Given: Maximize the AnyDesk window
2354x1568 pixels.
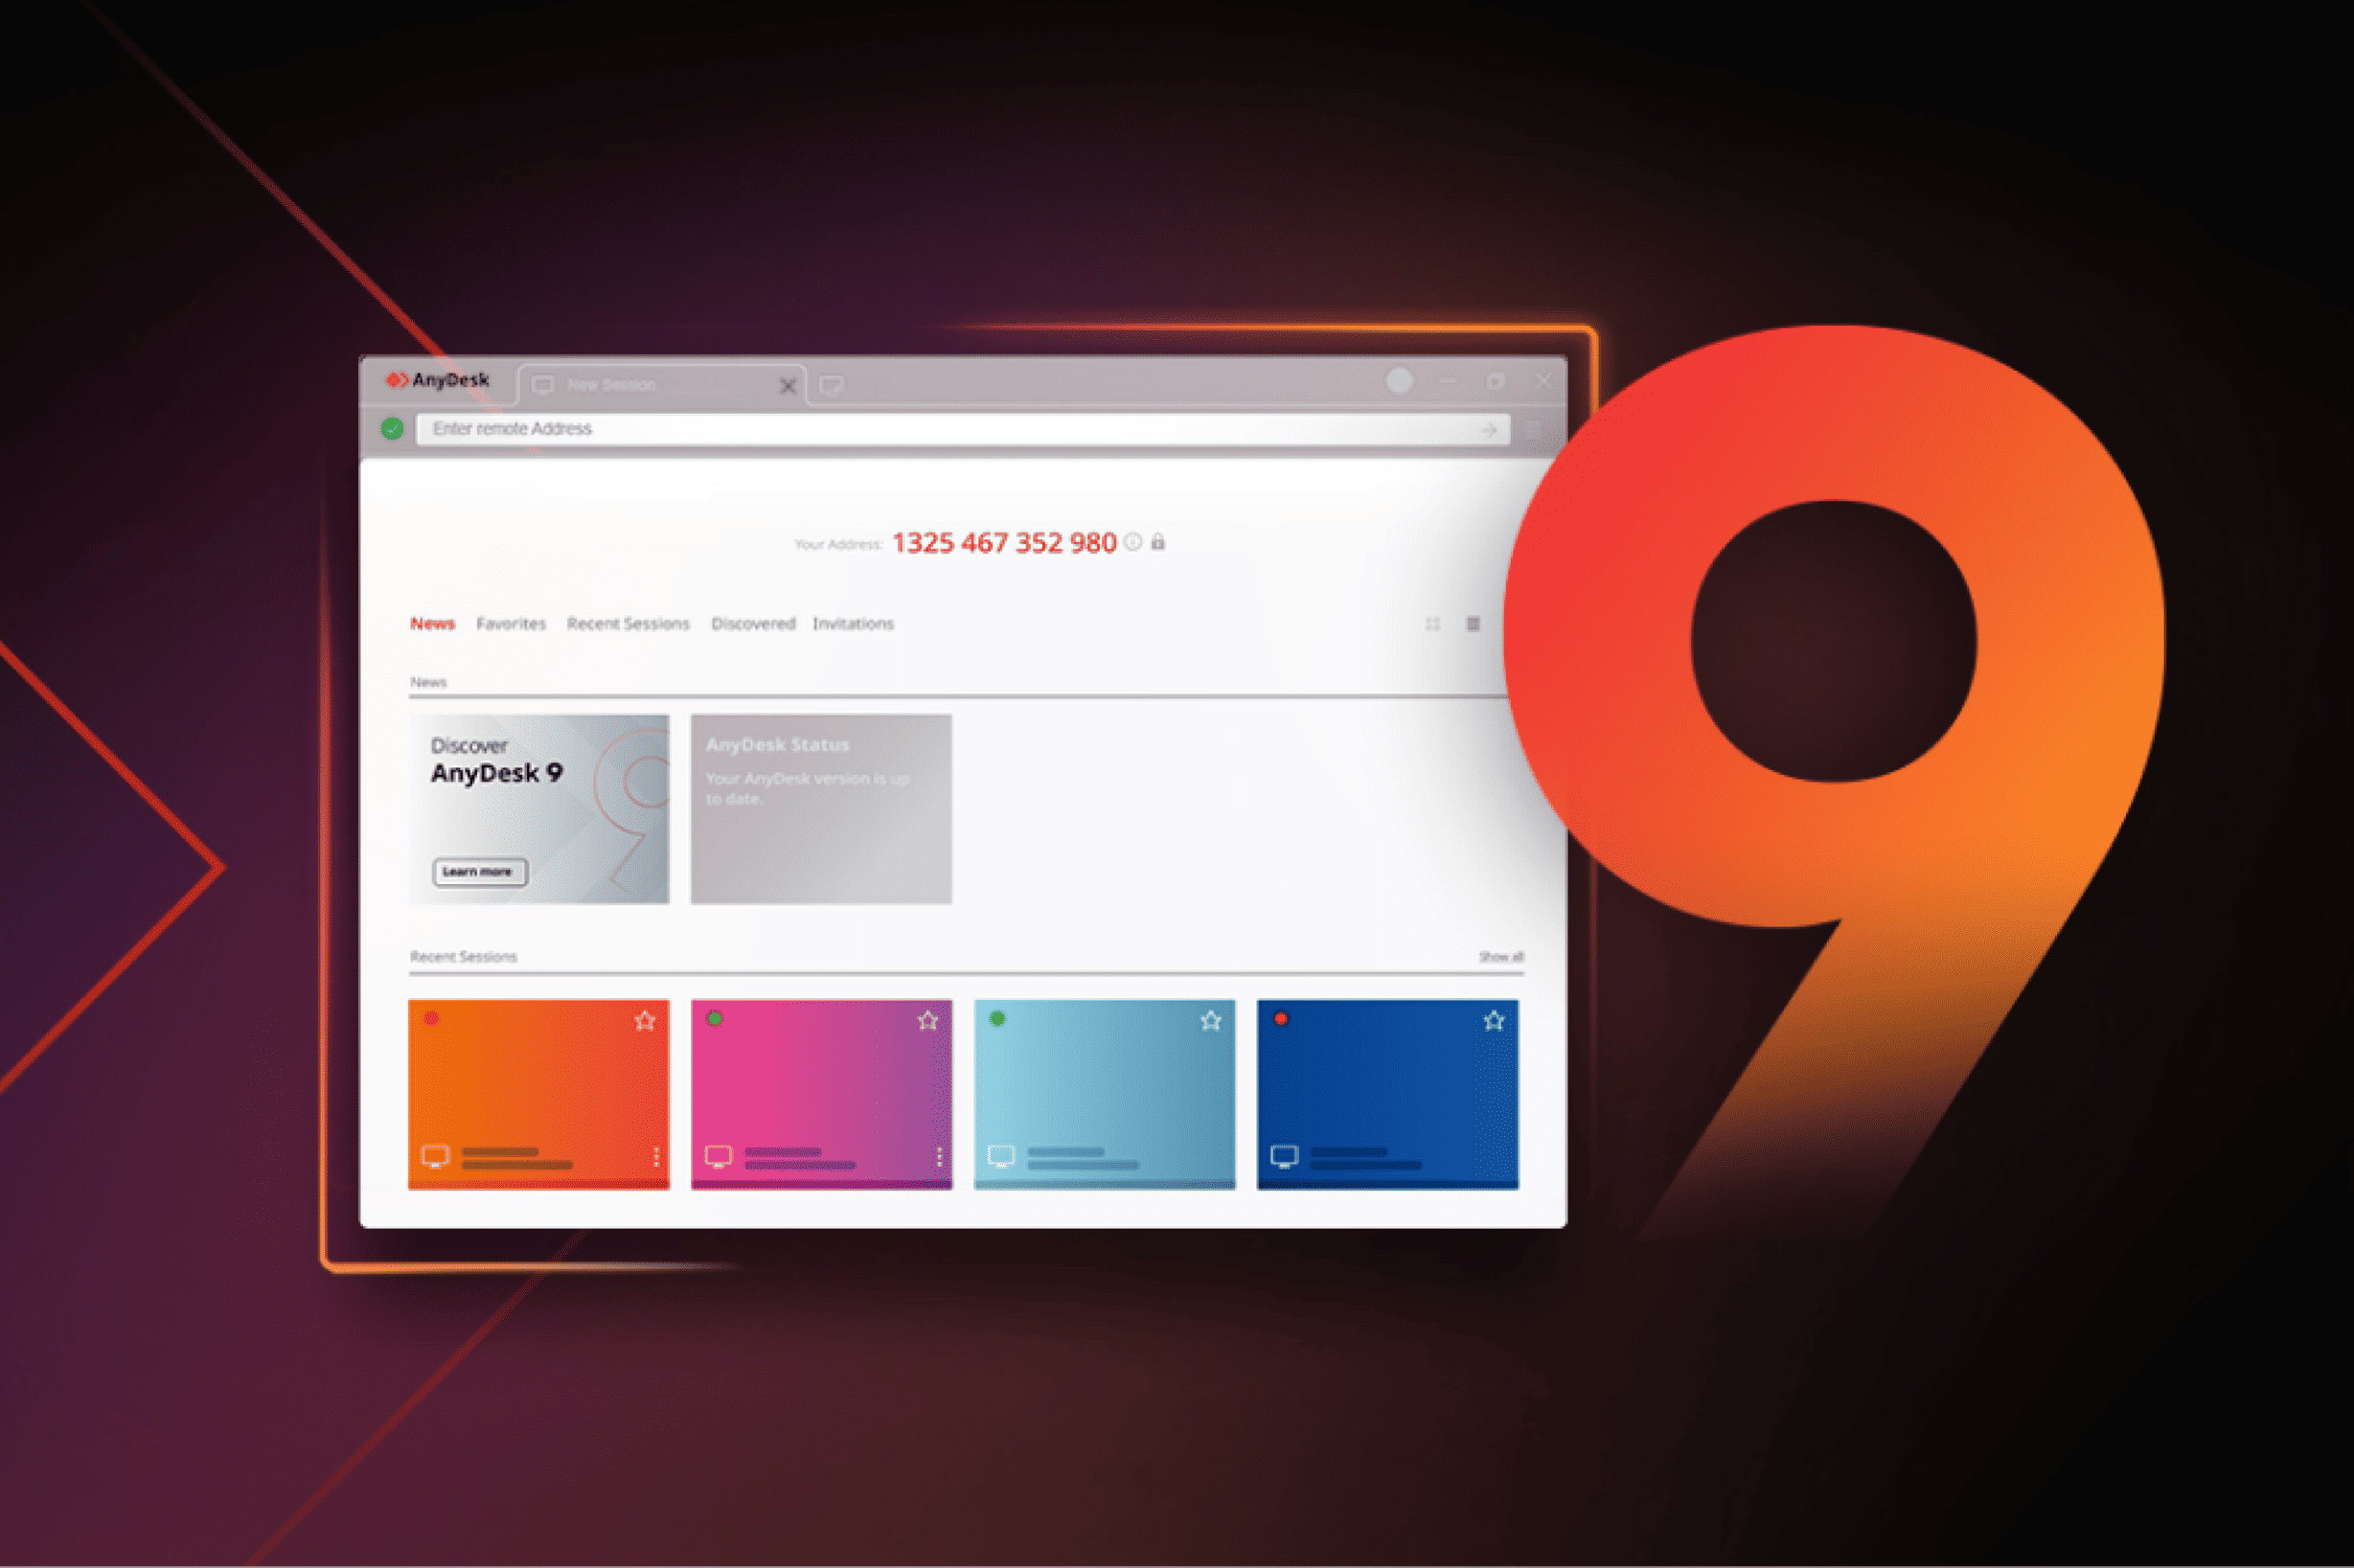Looking at the screenshot, I should [1496, 381].
